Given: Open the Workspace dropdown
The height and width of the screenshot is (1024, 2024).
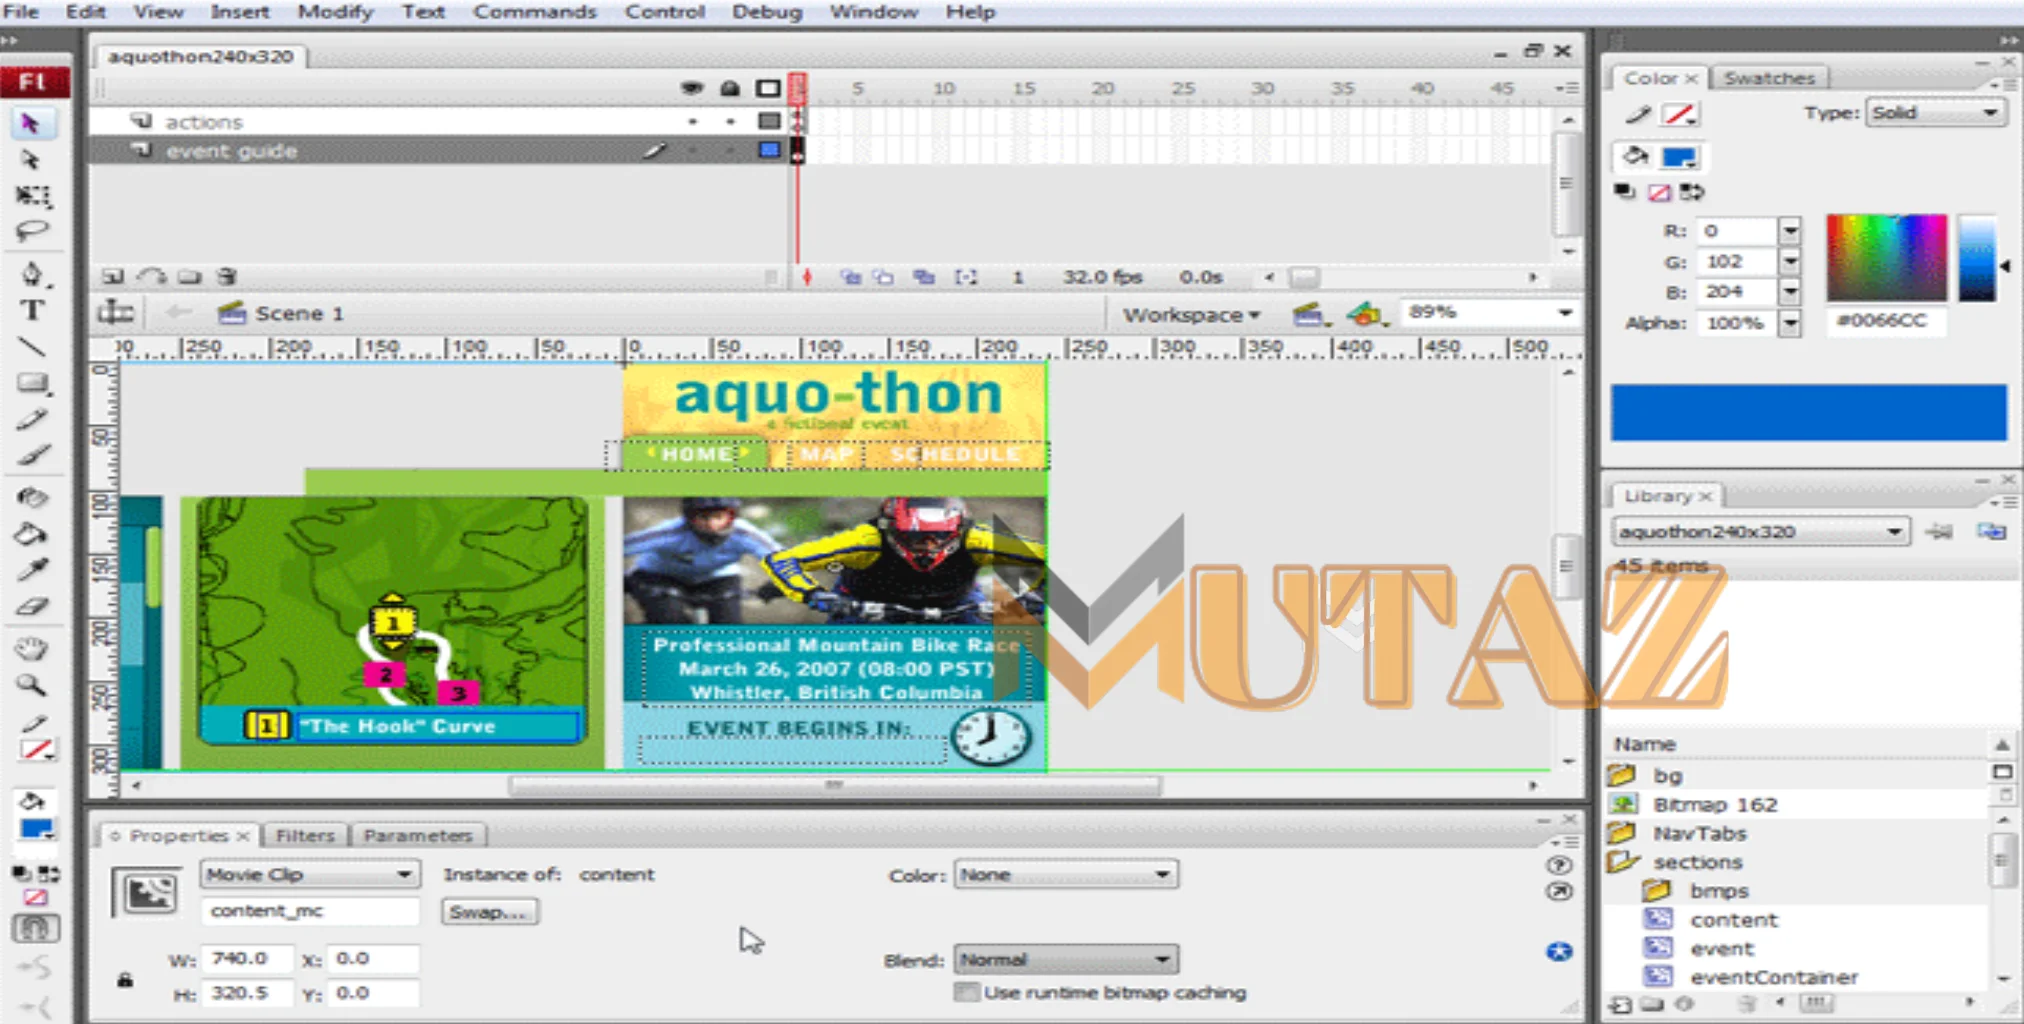Looking at the screenshot, I should (1191, 315).
